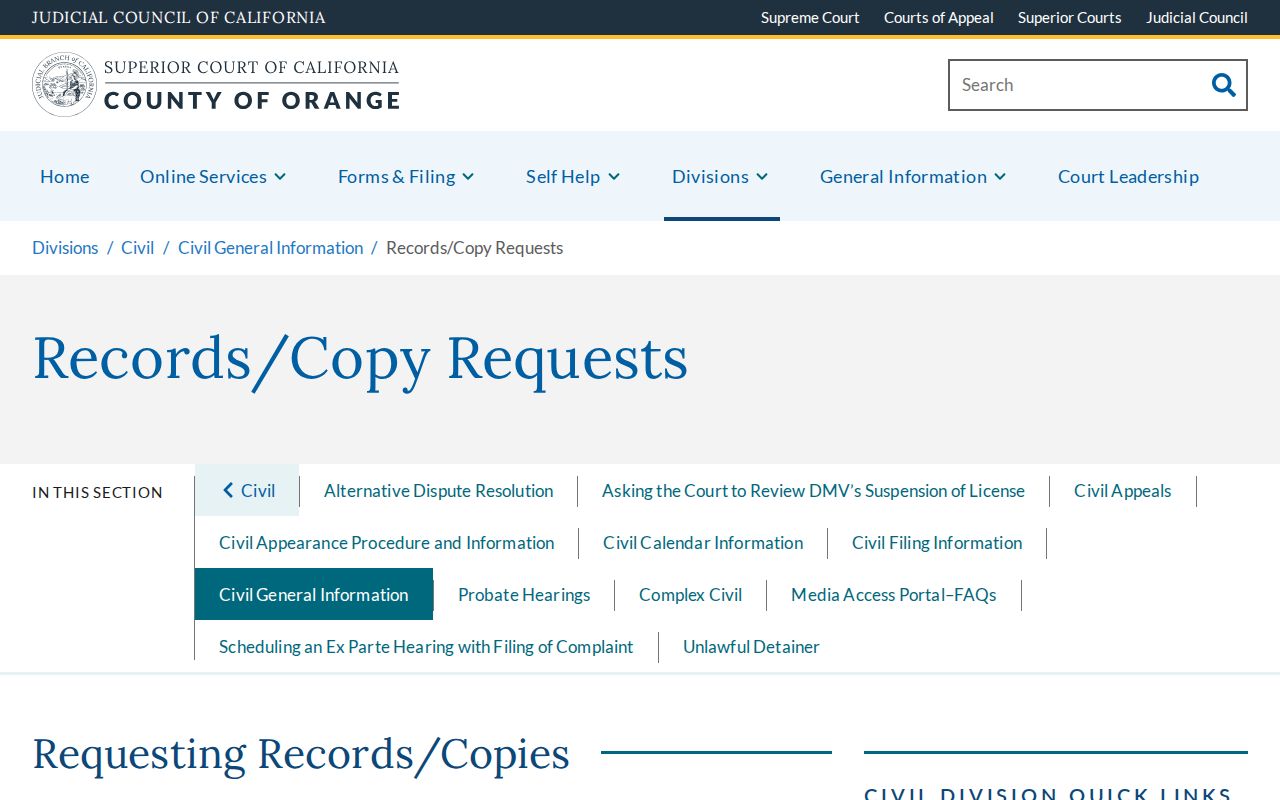Click Divisions in the breadcrumb

65,248
